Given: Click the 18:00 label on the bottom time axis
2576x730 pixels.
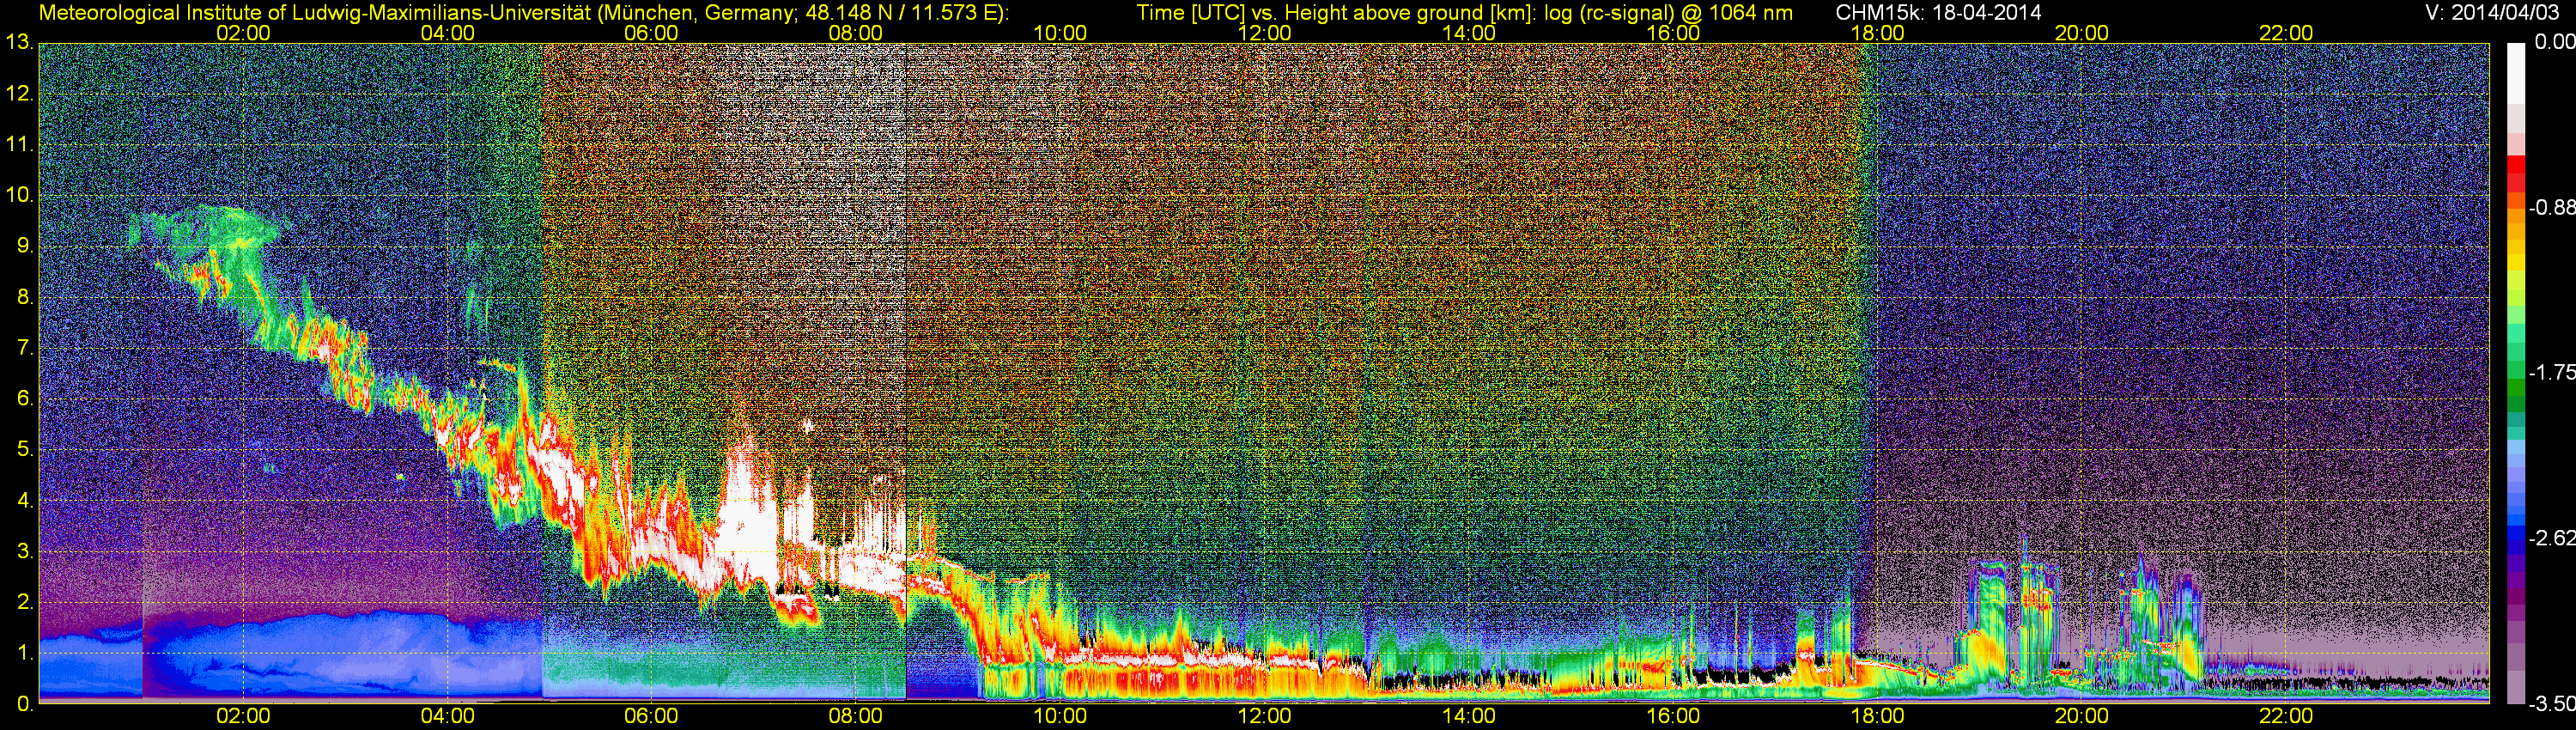Looking at the screenshot, I should [x=1877, y=716].
